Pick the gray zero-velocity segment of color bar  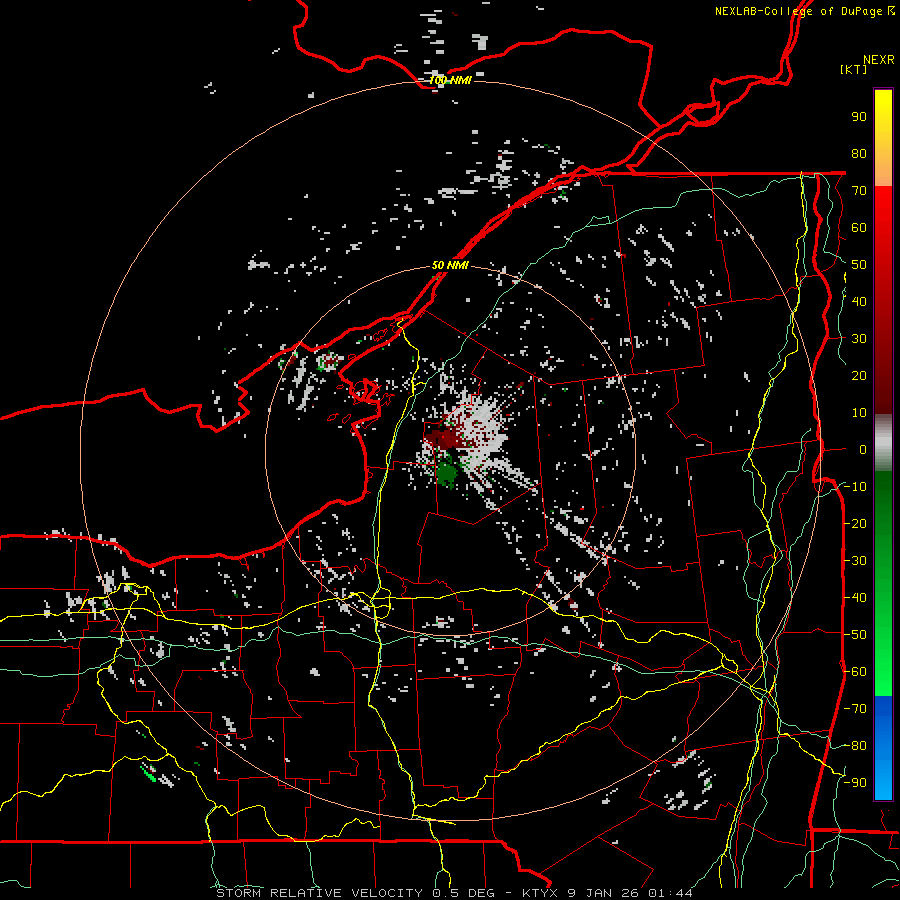[x=883, y=443]
